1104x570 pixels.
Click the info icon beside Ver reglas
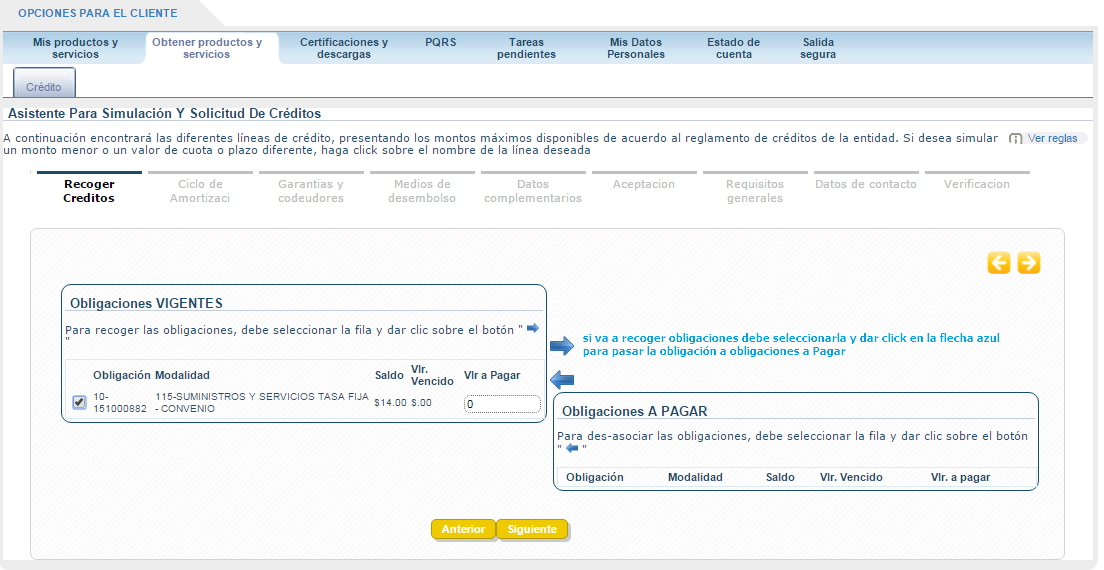click(1015, 139)
